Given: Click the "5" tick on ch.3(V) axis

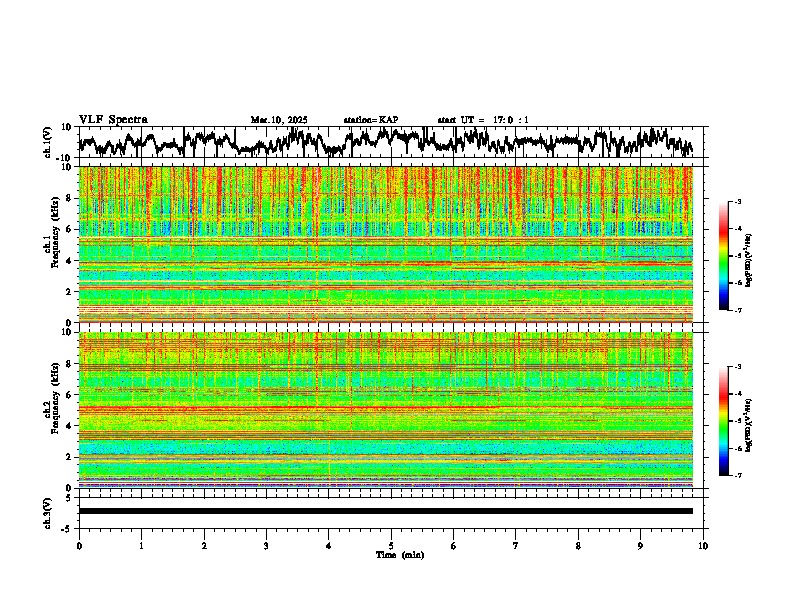Looking at the screenshot, I should pos(70,498).
